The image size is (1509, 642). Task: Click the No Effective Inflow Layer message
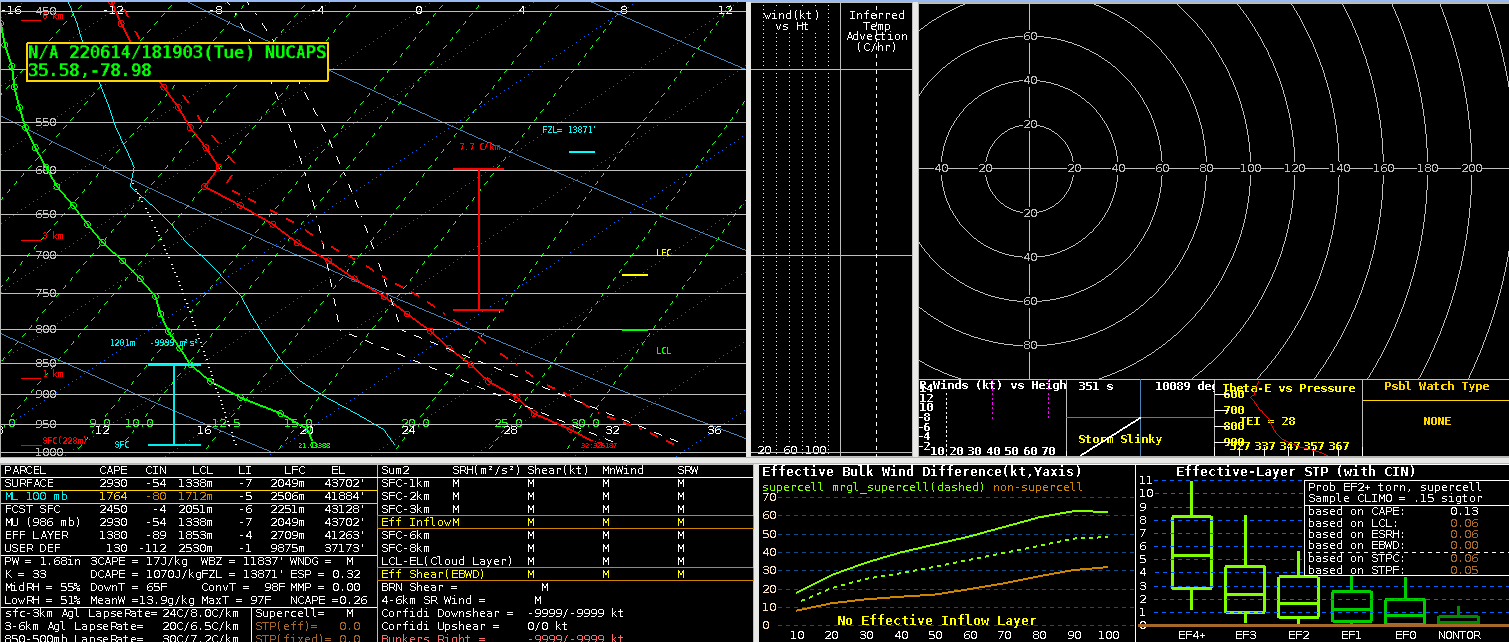(x=936, y=621)
